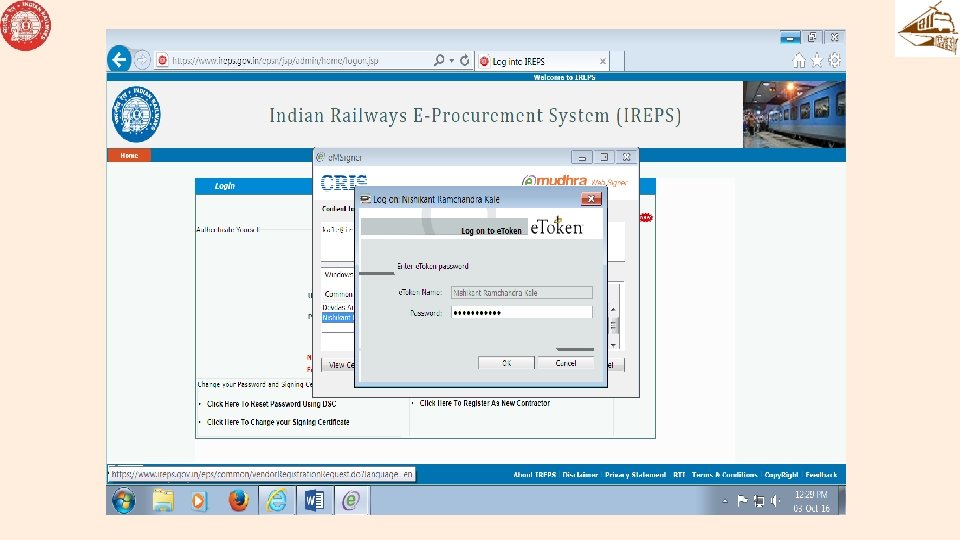Image resolution: width=960 pixels, height=540 pixels.
Task: Click the CRIS logo in eMsigner
Action: tap(343, 182)
